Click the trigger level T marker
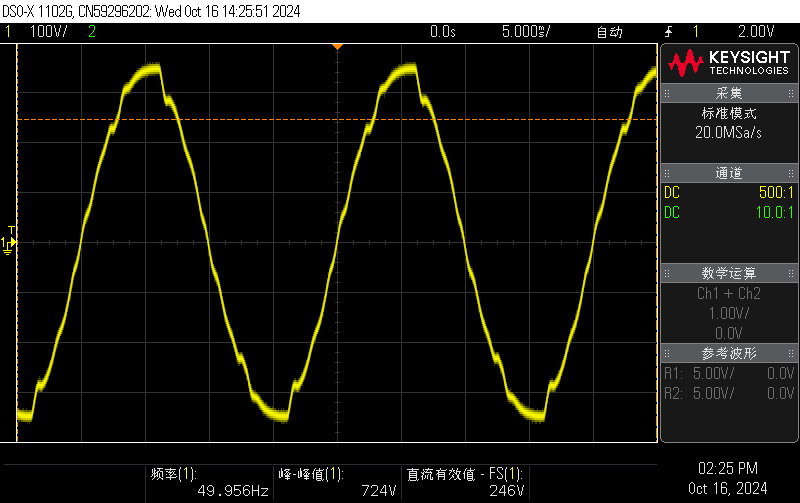Image resolution: width=800 pixels, height=503 pixels. click(x=11, y=229)
